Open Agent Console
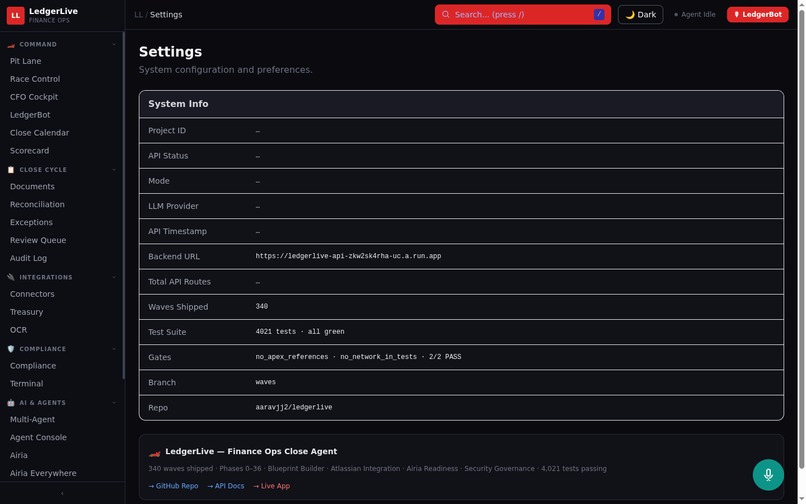Image resolution: width=806 pixels, height=504 pixels. 38,437
